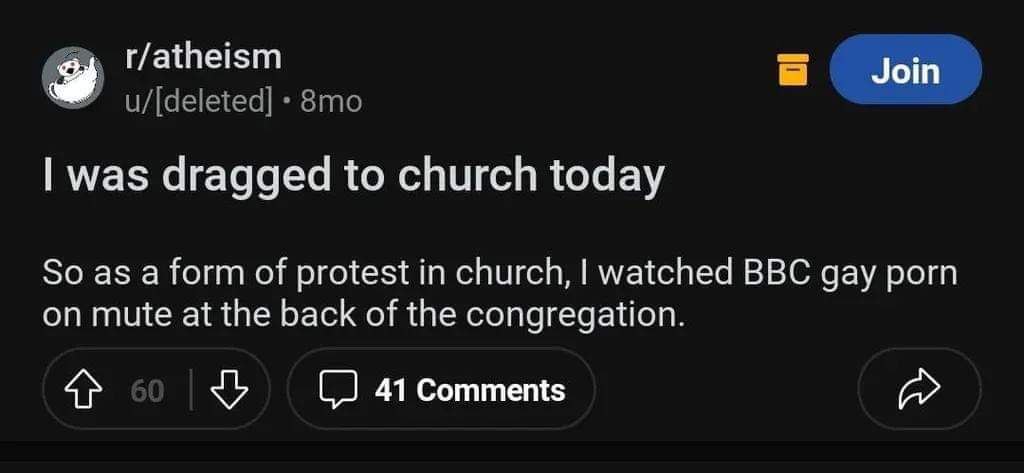The height and width of the screenshot is (473, 1024).
Task: Click the 8mo post timestamp
Action: tap(331, 100)
